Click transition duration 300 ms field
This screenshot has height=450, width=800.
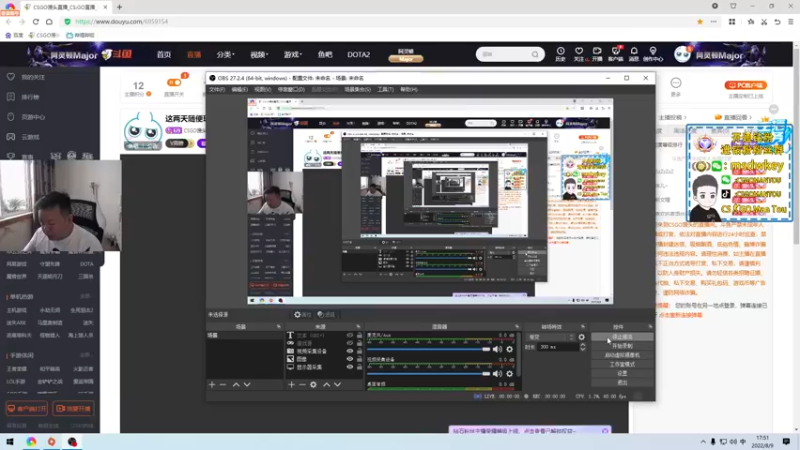[x=558, y=347]
